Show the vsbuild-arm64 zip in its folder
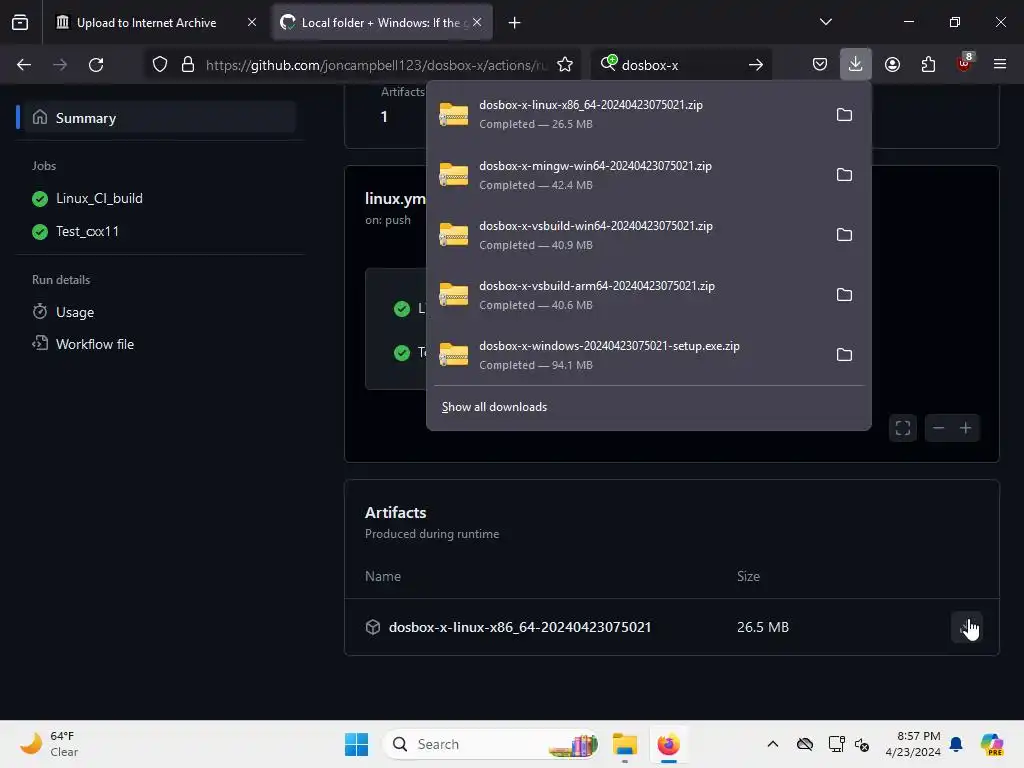Image resolution: width=1024 pixels, height=768 pixels. coord(844,295)
